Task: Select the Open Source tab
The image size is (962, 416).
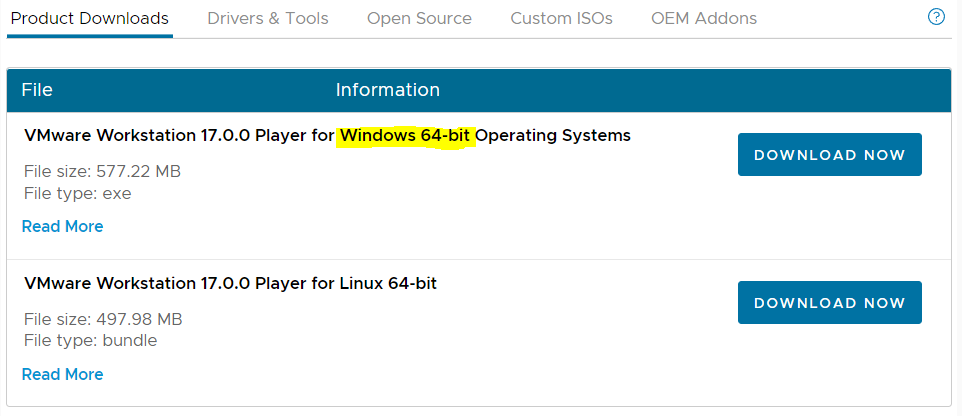Action: [420, 18]
